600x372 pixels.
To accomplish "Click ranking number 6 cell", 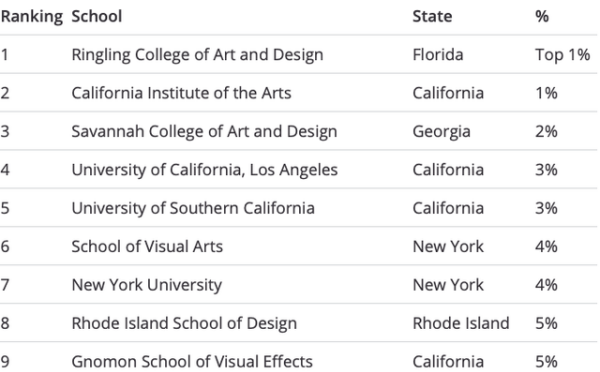I will [x=5, y=246].
